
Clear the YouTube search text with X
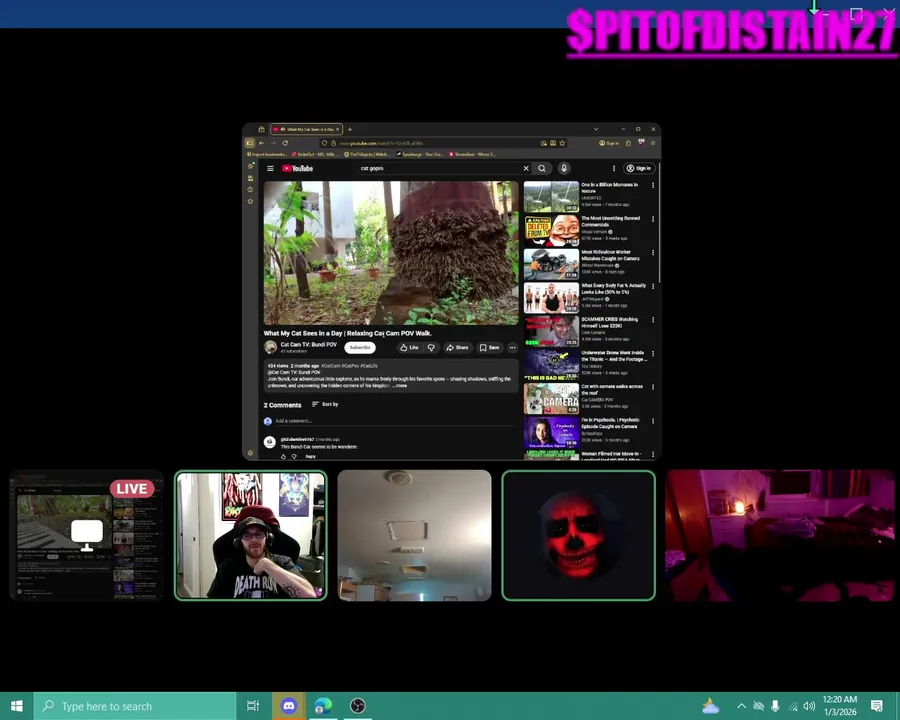[x=526, y=168]
